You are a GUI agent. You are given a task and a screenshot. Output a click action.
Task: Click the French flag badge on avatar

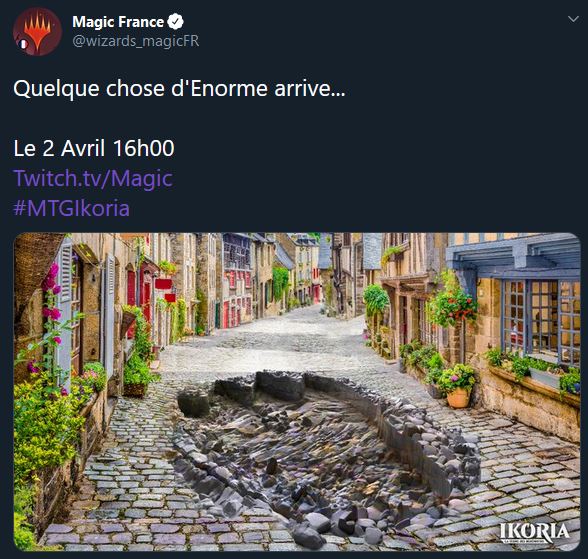(x=24, y=44)
